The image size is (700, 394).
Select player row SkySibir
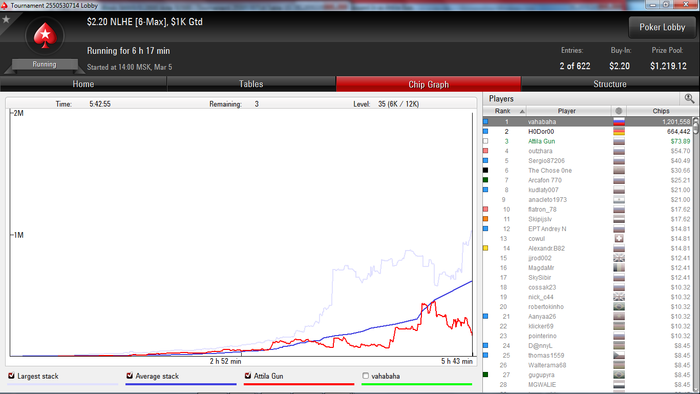[x=588, y=278]
